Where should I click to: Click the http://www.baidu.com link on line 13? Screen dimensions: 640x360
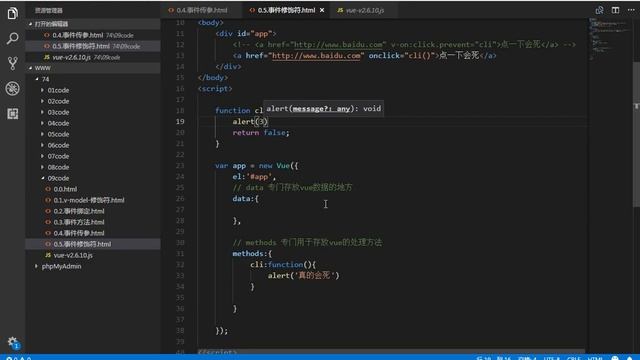click(x=316, y=56)
